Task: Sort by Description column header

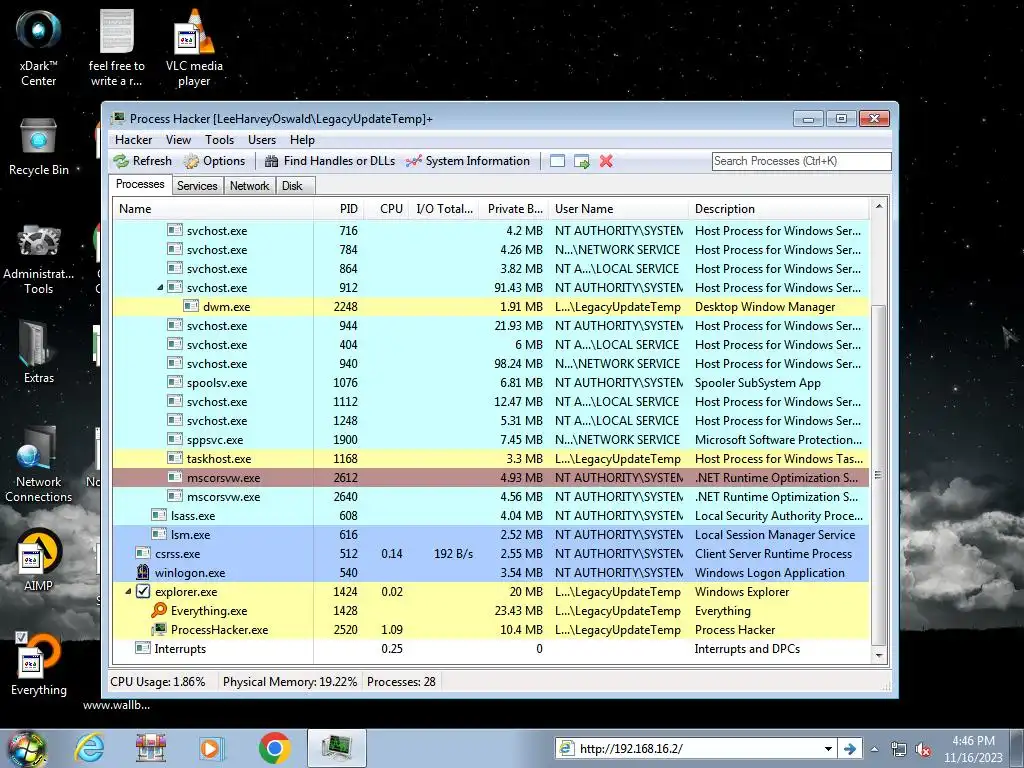Action: tap(778, 209)
